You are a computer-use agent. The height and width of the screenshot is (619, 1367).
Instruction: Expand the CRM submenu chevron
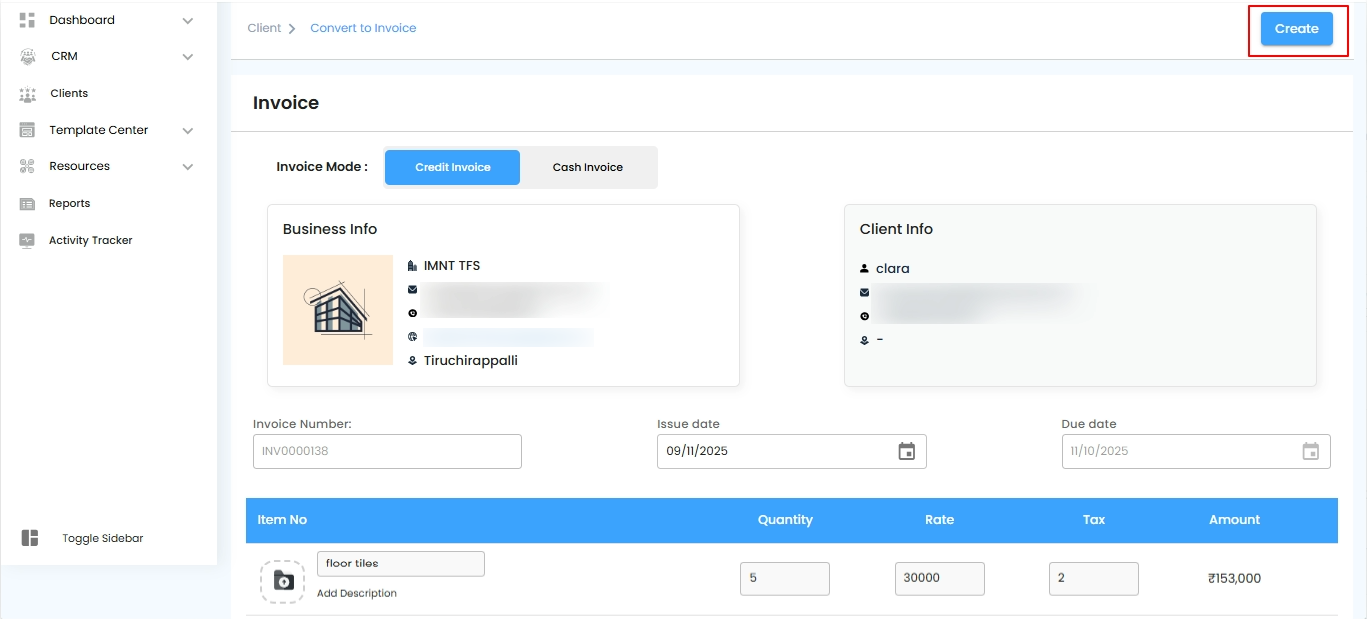click(x=188, y=57)
